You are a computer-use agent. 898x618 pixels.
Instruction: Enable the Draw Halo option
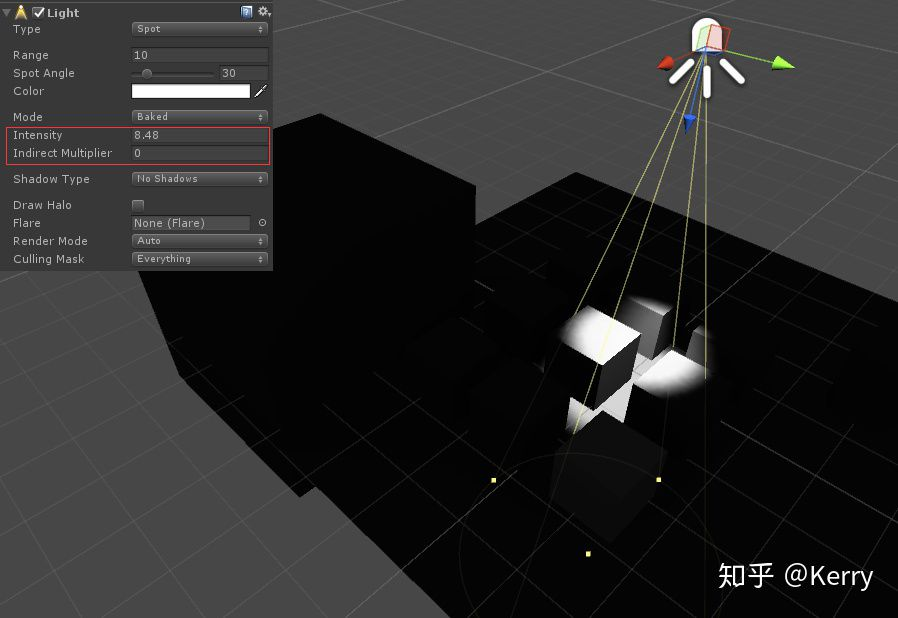point(140,205)
